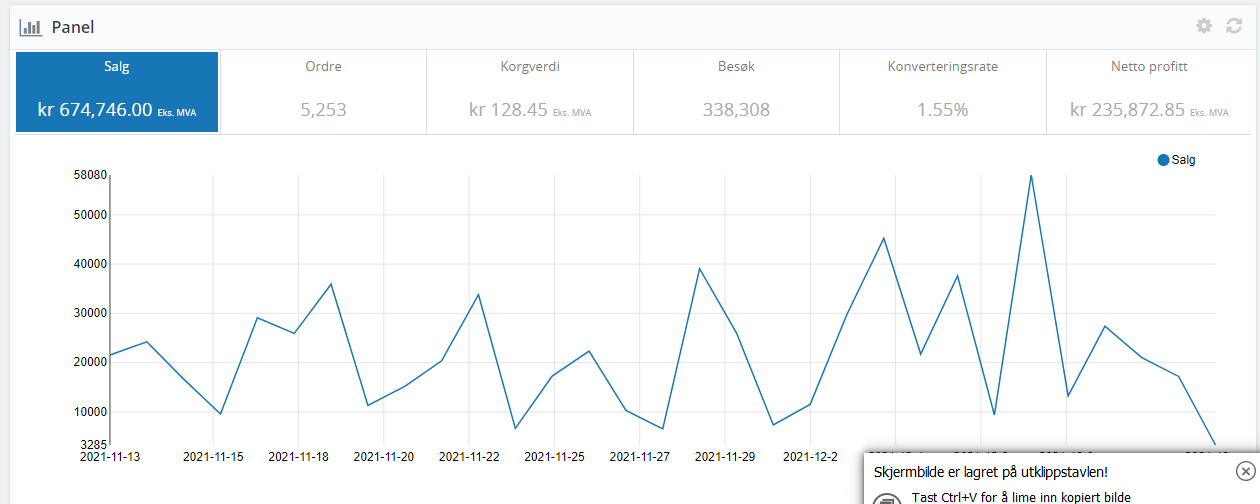Select the Konverteringsrate tab
1260x504 pixels.
[943, 92]
